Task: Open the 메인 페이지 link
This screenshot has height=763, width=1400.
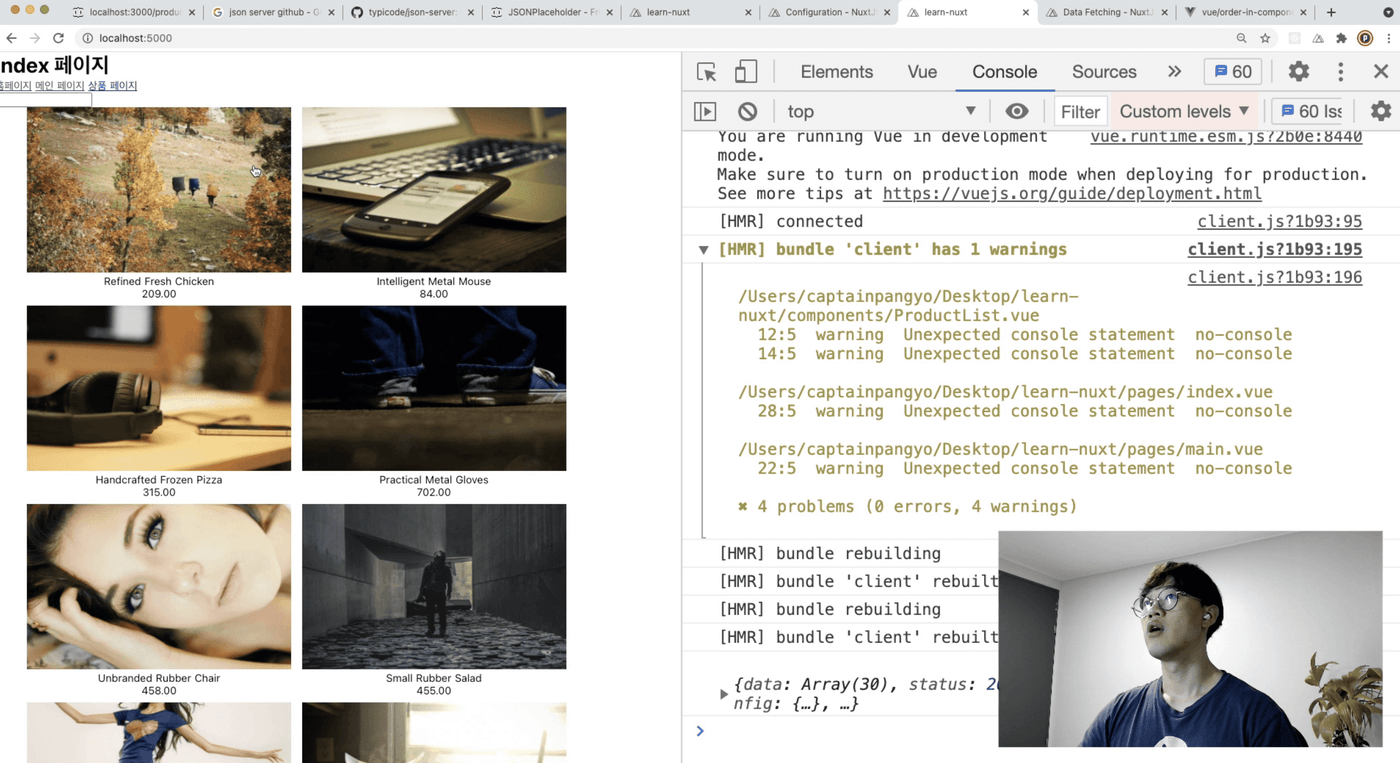Action: [60, 86]
